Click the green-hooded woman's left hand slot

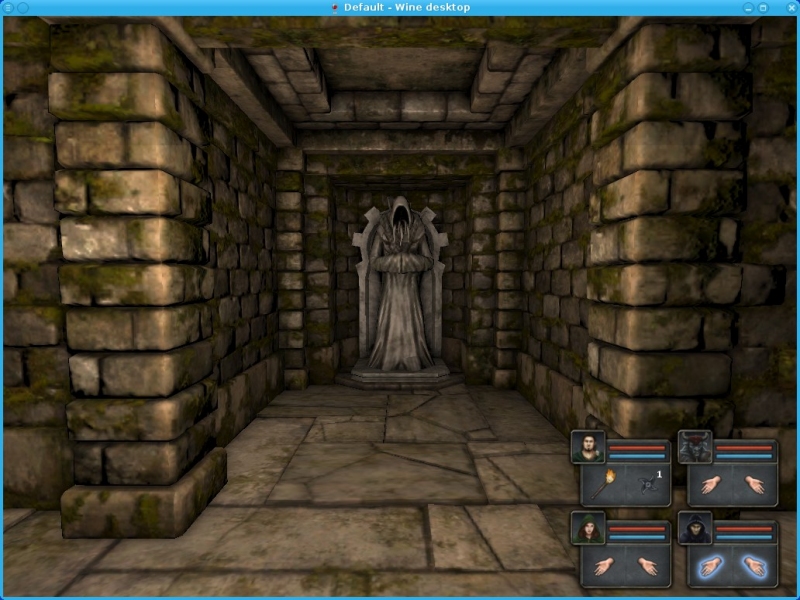(x=606, y=567)
